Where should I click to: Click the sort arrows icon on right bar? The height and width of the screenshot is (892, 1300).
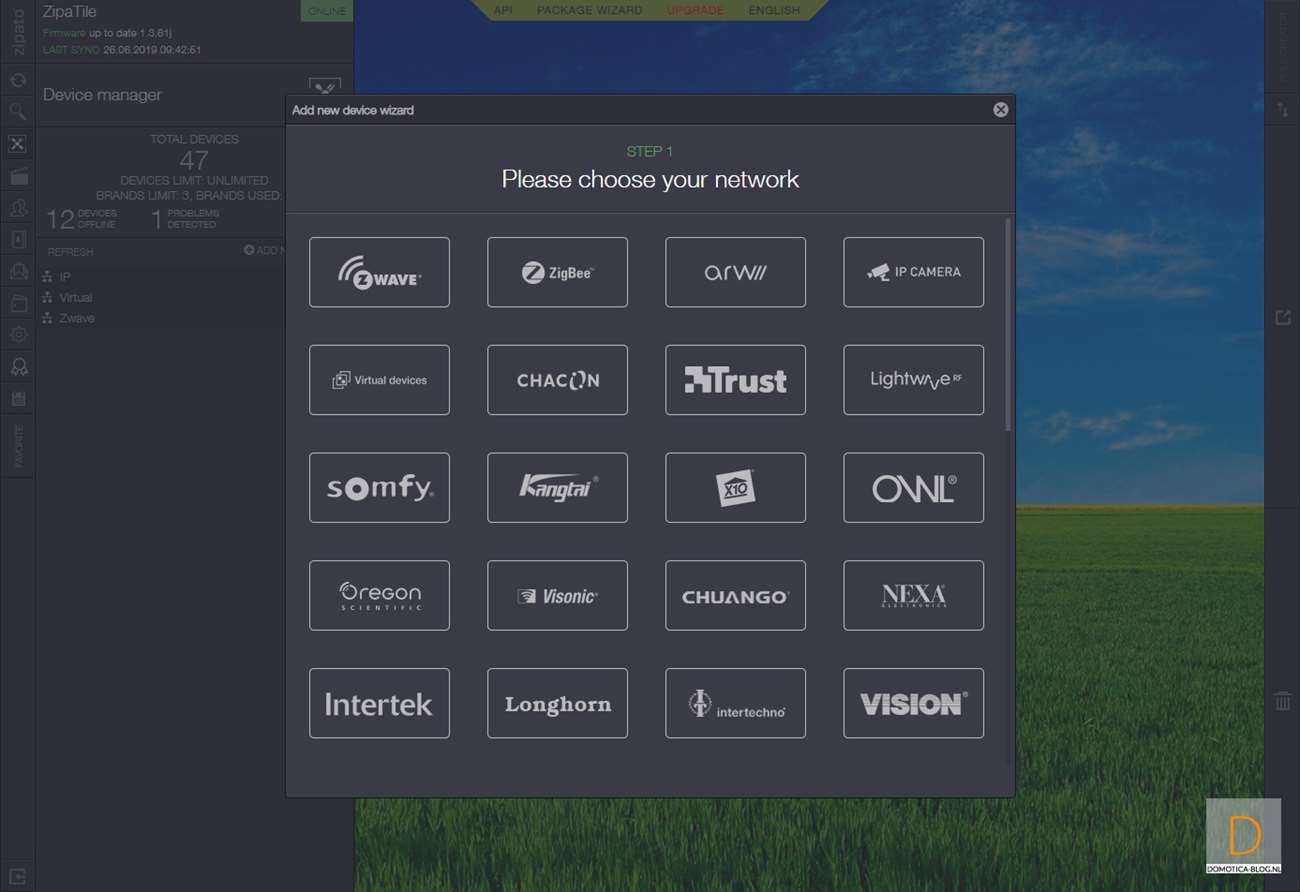click(1283, 110)
